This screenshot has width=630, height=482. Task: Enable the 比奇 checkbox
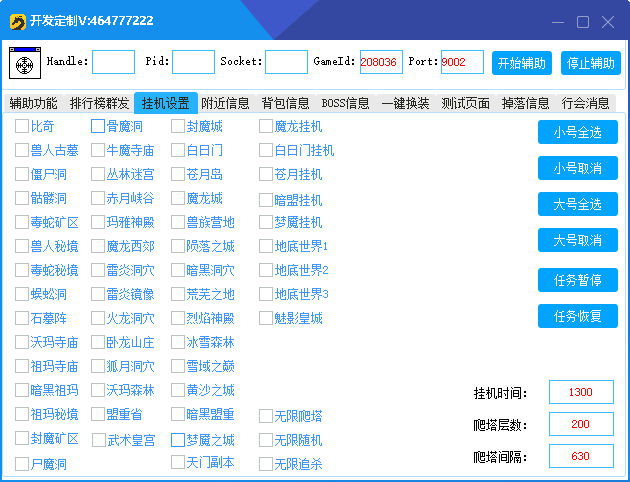point(22,127)
